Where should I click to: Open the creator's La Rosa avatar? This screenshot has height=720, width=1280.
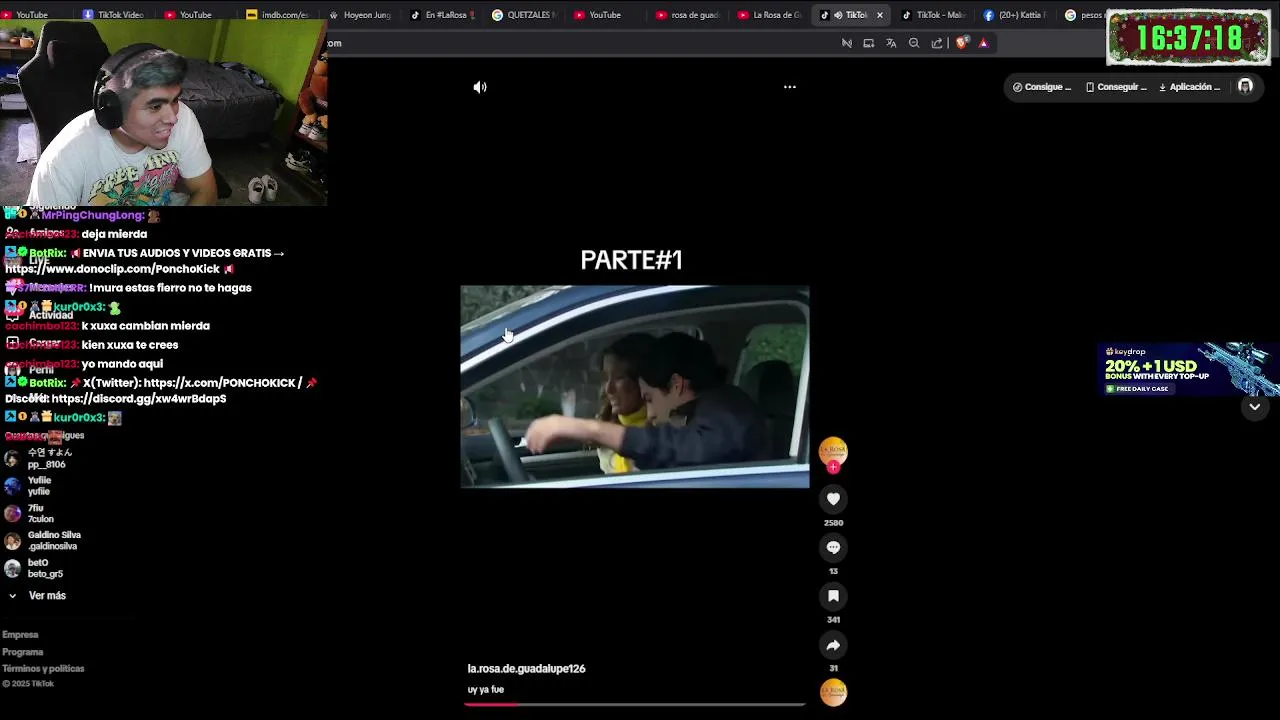click(x=833, y=450)
